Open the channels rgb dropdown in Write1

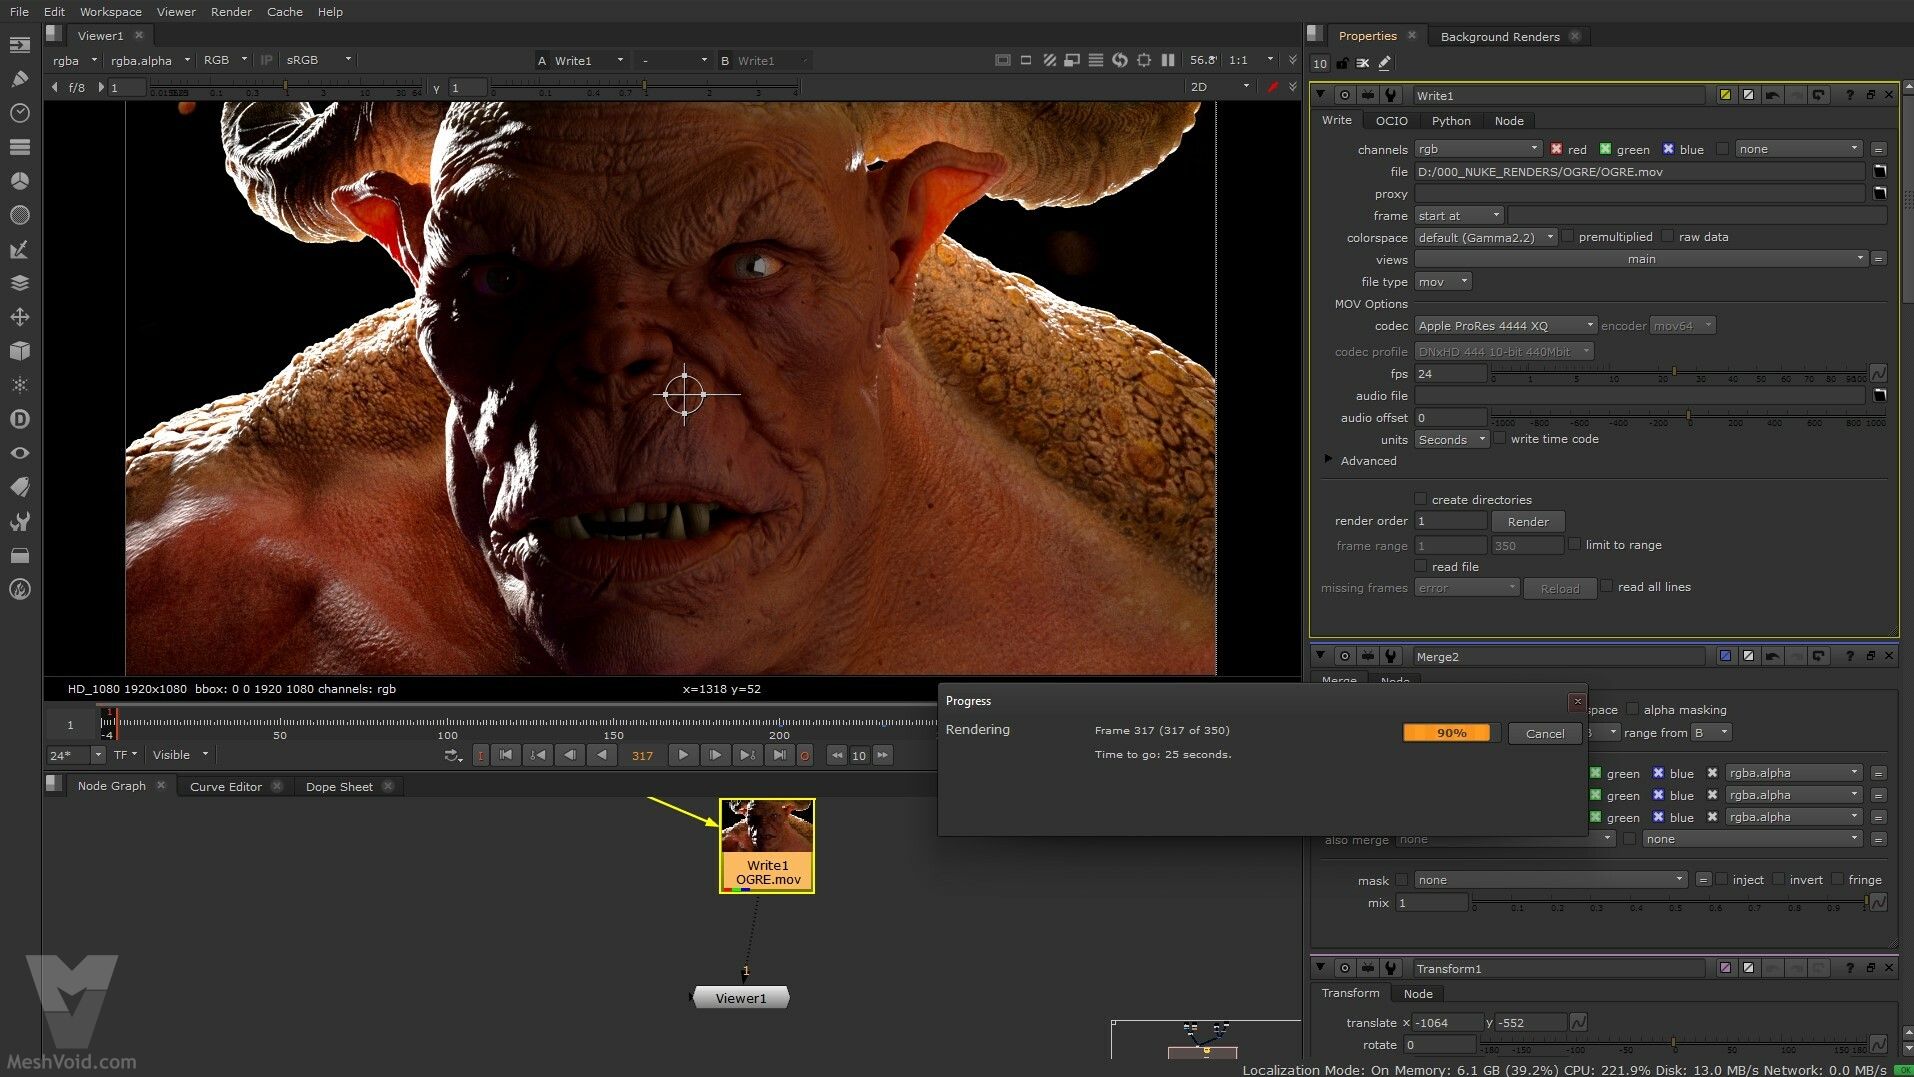(x=1478, y=149)
